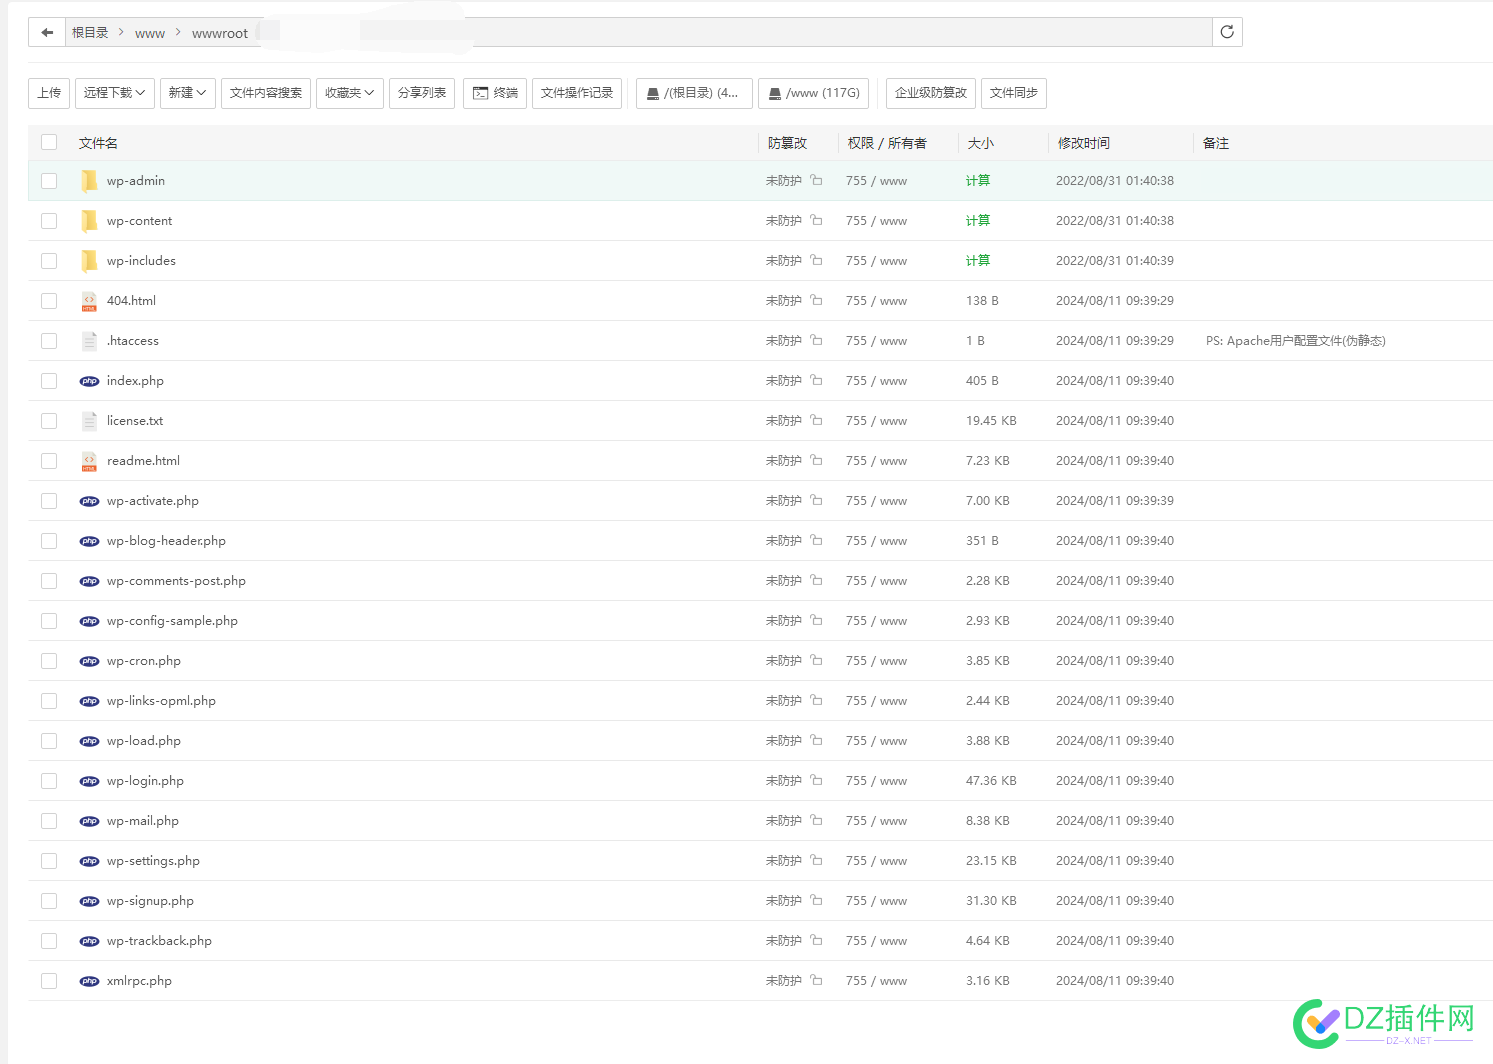The image size is (1493, 1064).
Task: Click the xmlrpc.php PHP icon
Action: [x=89, y=981]
